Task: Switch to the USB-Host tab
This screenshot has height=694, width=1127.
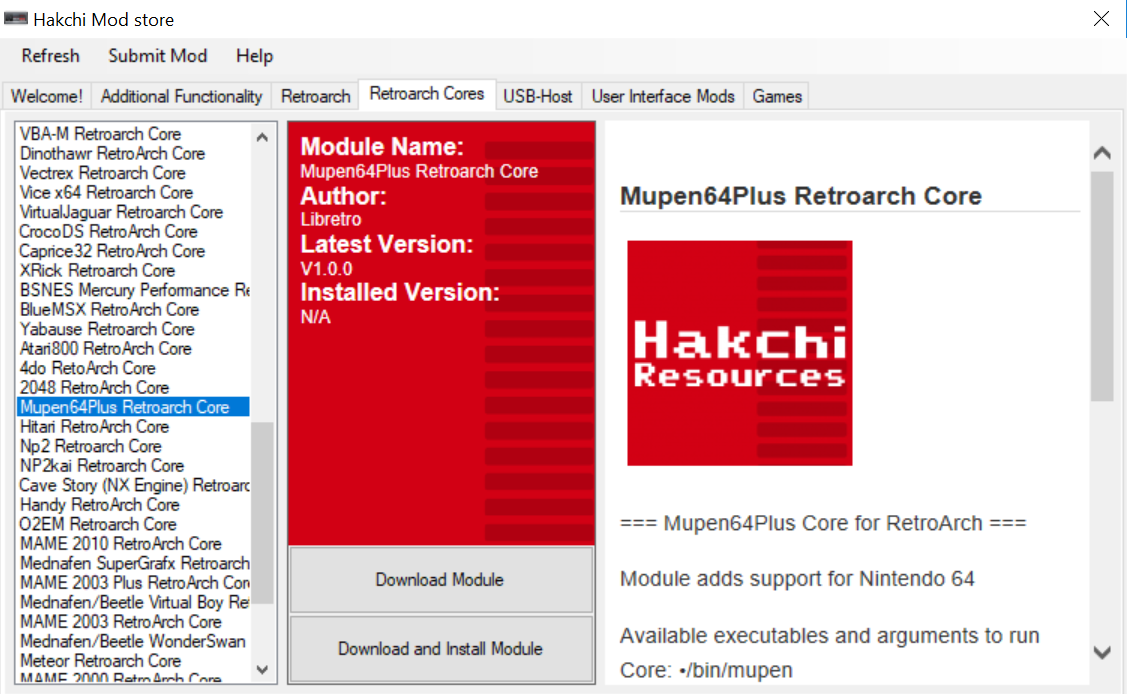Action: [x=538, y=96]
